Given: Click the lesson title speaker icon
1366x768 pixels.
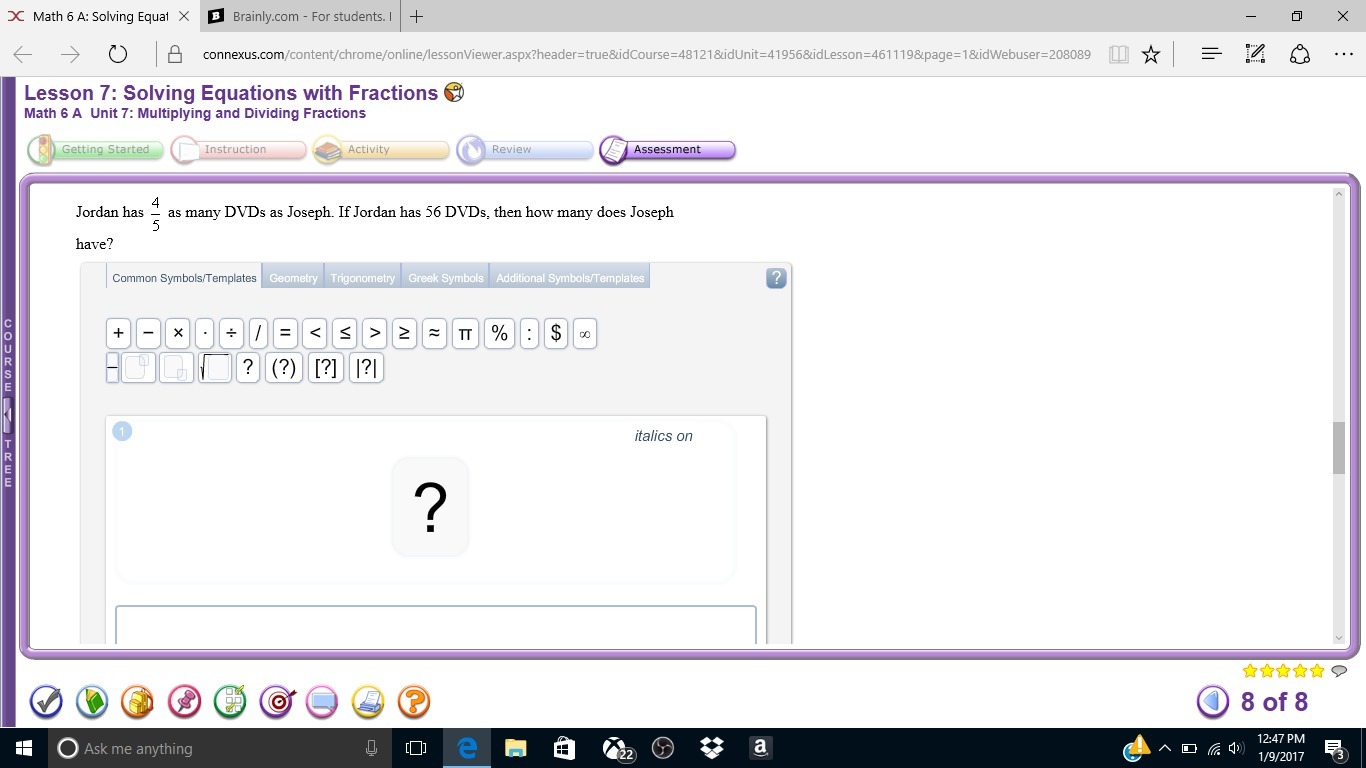Looking at the screenshot, I should pos(454,93).
